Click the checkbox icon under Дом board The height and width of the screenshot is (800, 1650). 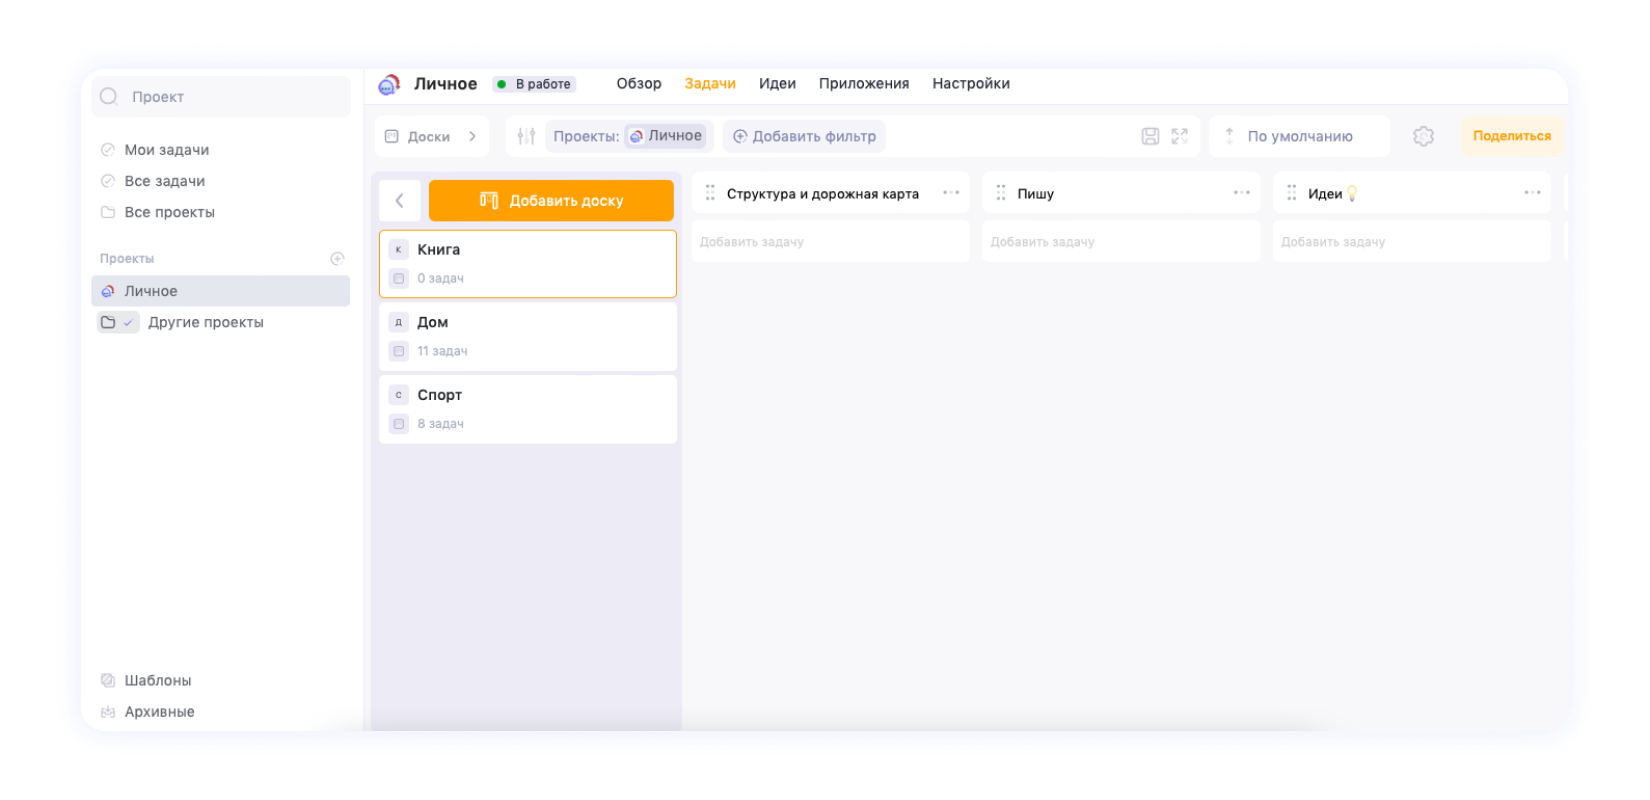point(399,351)
